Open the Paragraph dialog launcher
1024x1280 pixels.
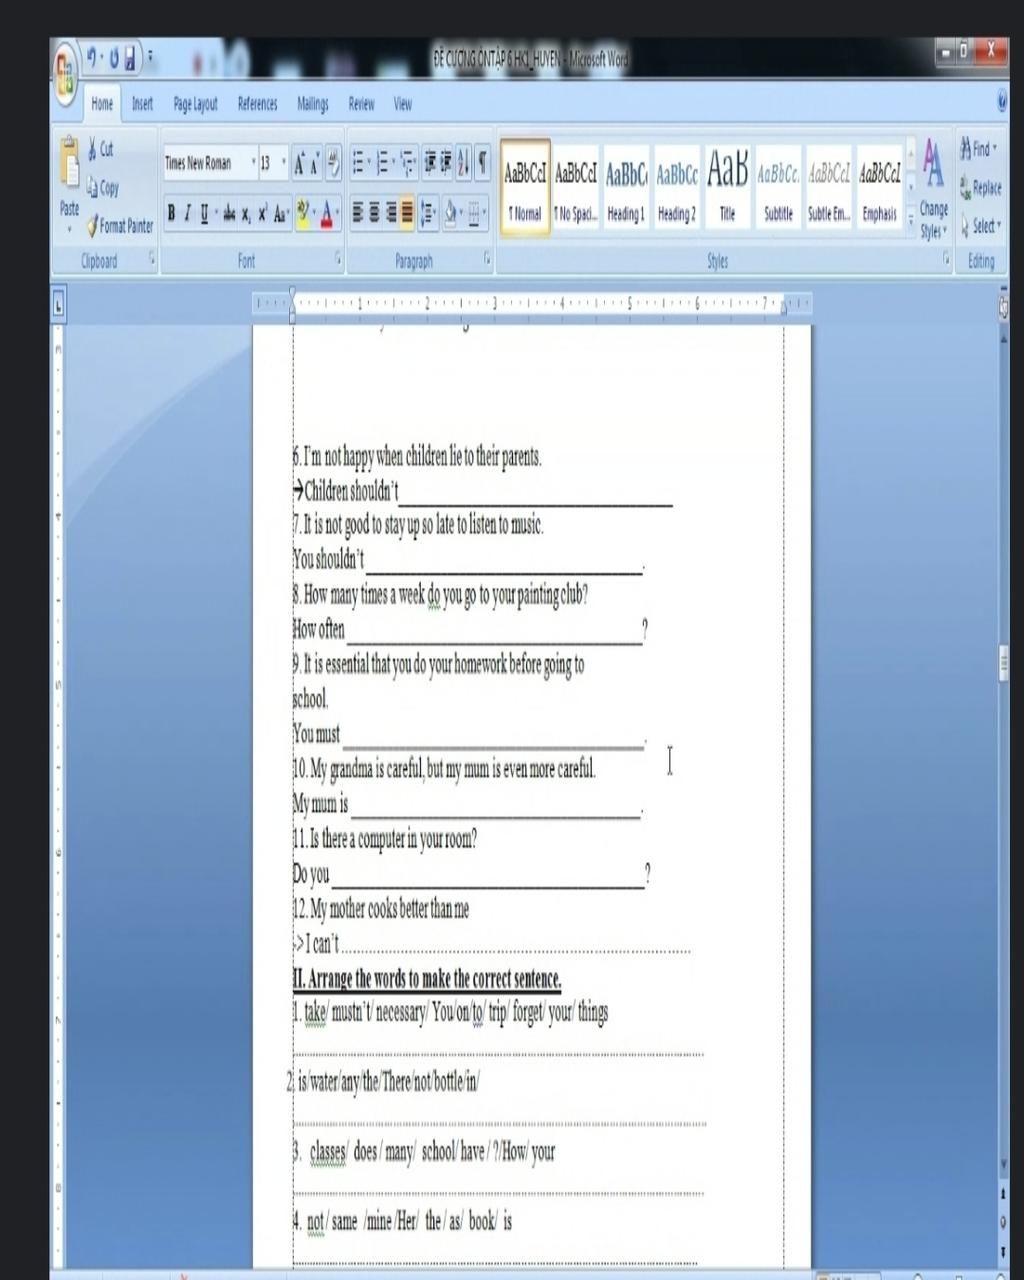pyautogui.click(x=488, y=259)
